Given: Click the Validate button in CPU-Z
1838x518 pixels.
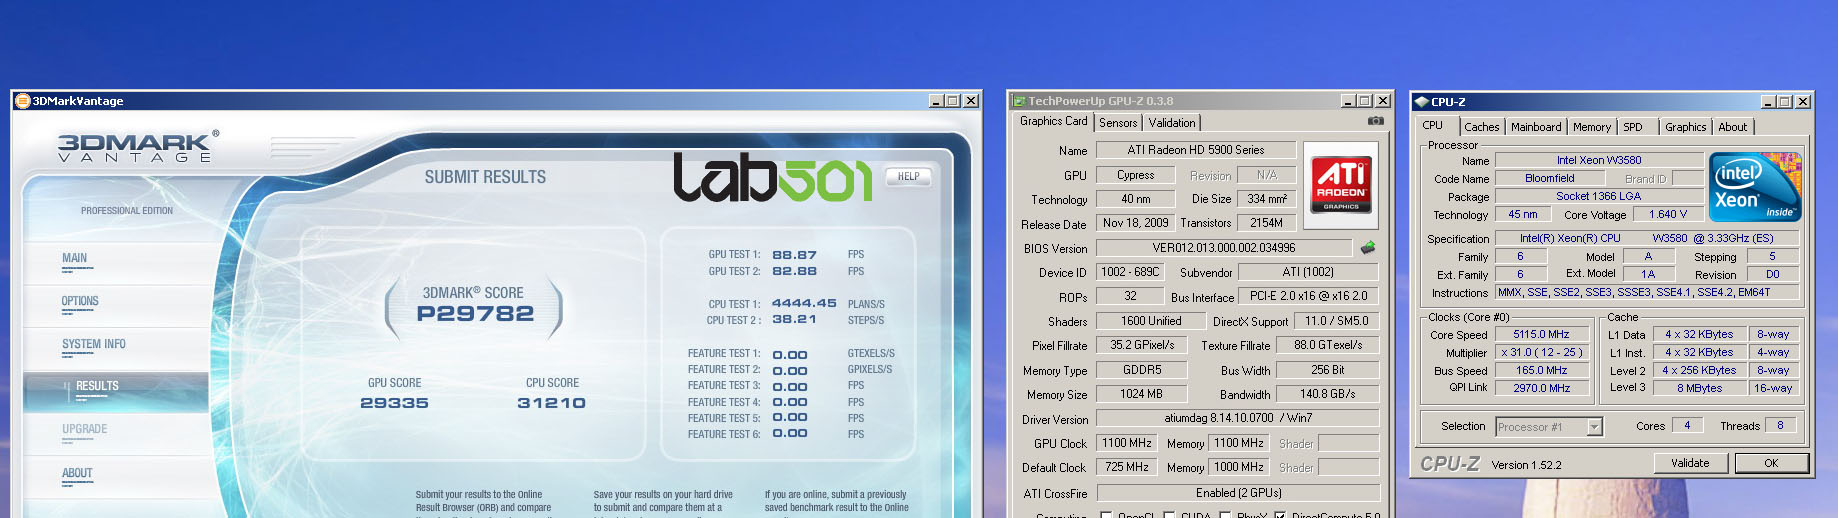Looking at the screenshot, I should 1690,463.
